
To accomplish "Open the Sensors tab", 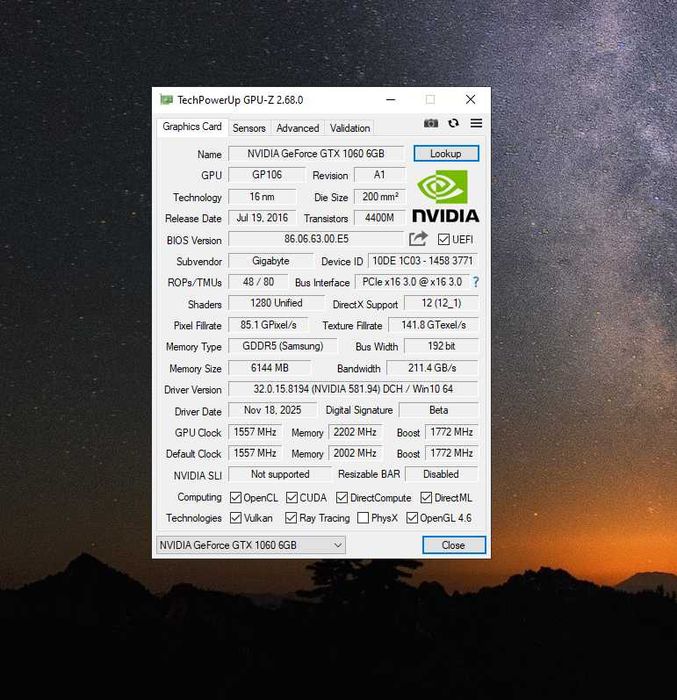I will [x=249, y=128].
